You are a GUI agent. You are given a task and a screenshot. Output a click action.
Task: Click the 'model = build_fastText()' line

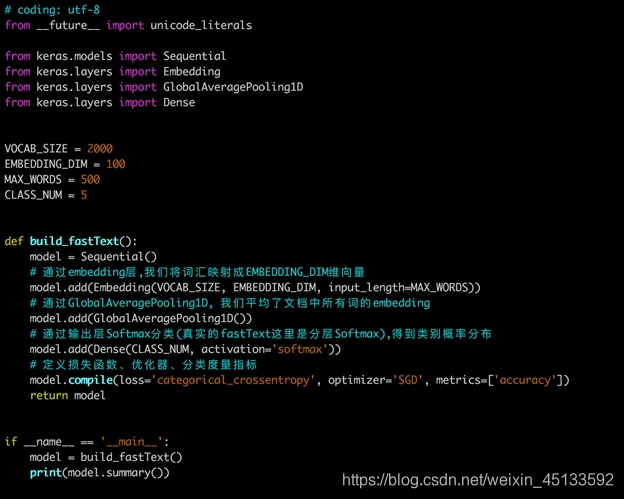click(106, 457)
